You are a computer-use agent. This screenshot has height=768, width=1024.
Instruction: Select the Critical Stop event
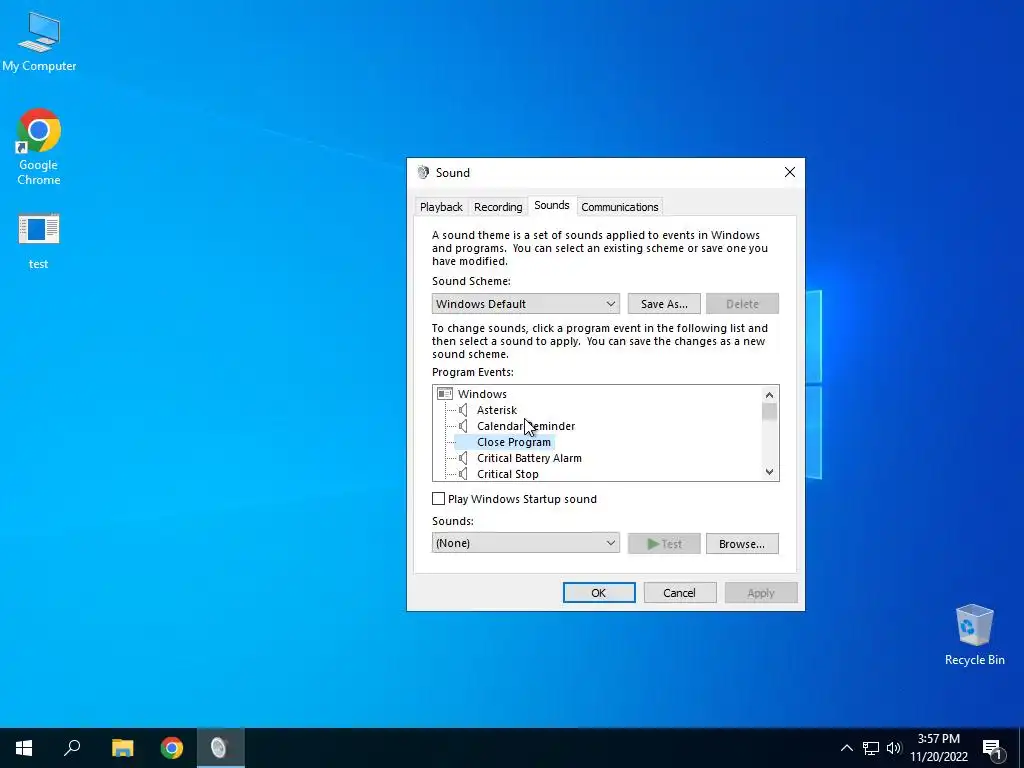(x=507, y=474)
